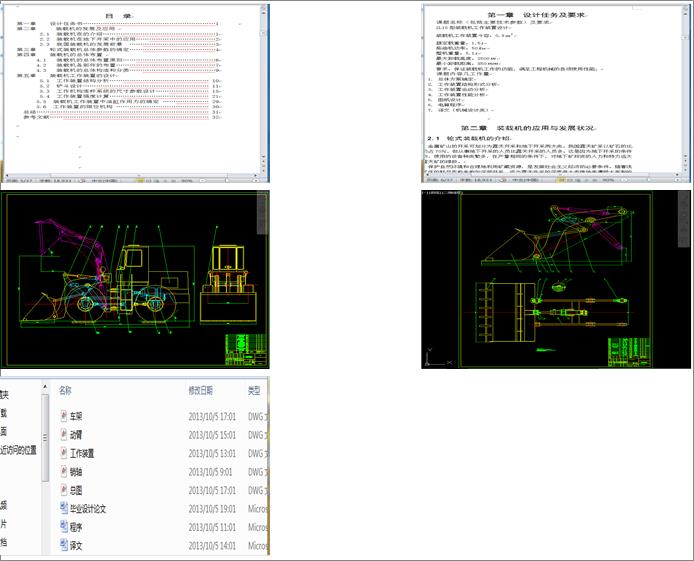
Task: Click the '2013/10/5 13:01' date of 工作装置
Action: click(x=212, y=453)
